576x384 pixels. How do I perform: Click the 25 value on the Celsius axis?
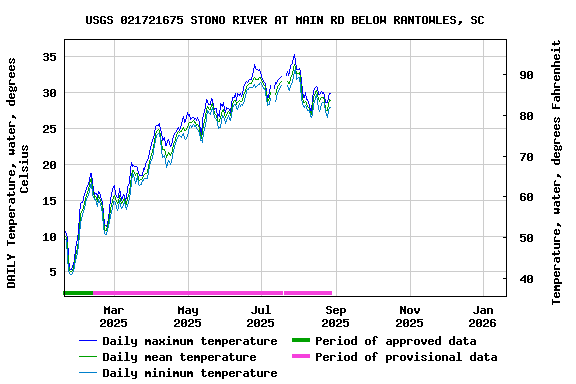[x=50, y=129]
